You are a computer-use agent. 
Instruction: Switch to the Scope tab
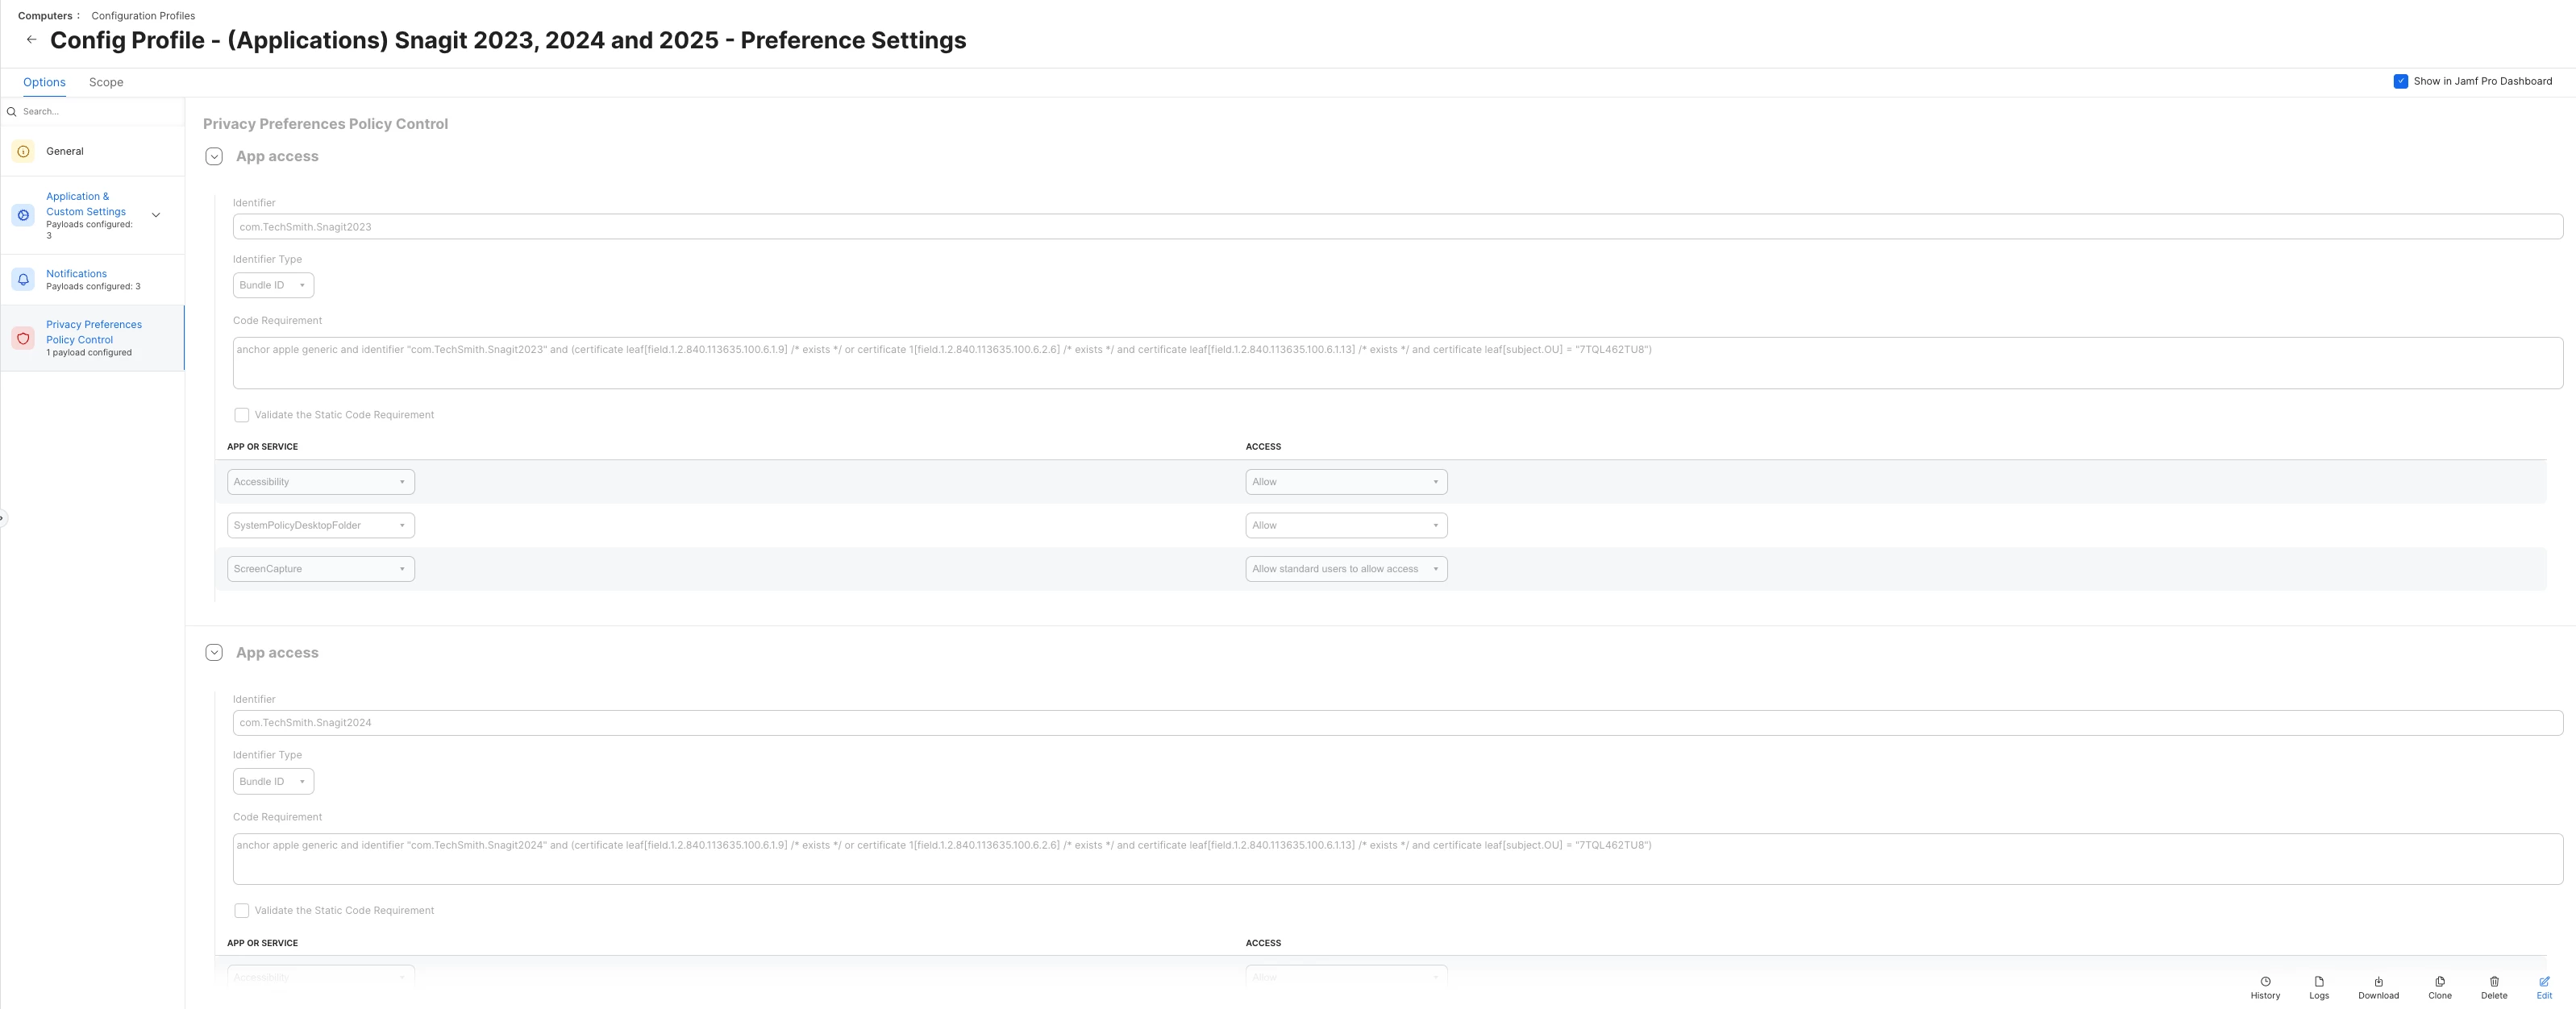click(x=106, y=82)
